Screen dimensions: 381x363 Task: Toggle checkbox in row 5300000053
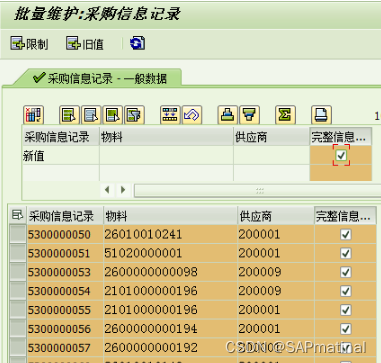346,272
